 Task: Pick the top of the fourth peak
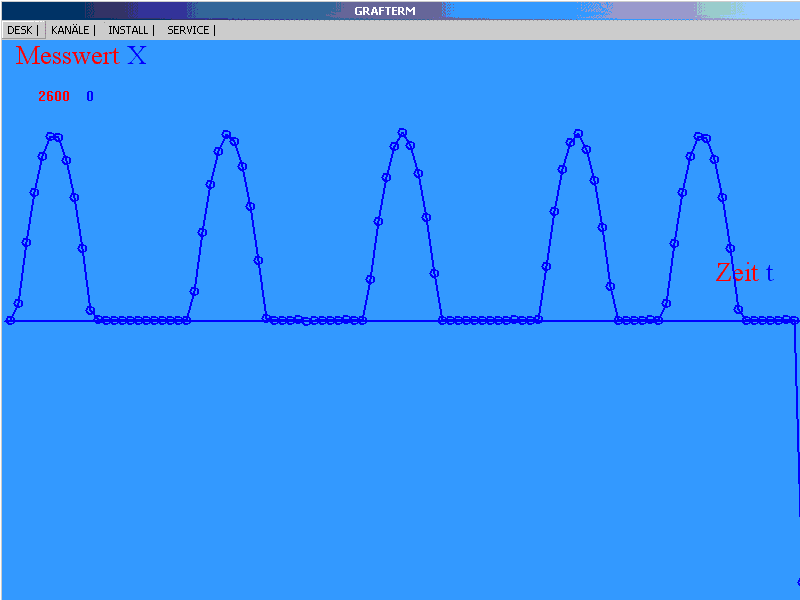pyautogui.click(x=578, y=133)
